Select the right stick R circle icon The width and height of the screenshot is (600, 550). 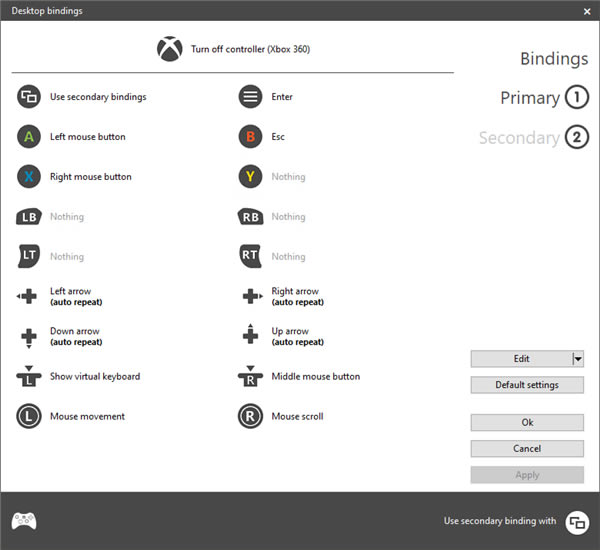pos(250,416)
